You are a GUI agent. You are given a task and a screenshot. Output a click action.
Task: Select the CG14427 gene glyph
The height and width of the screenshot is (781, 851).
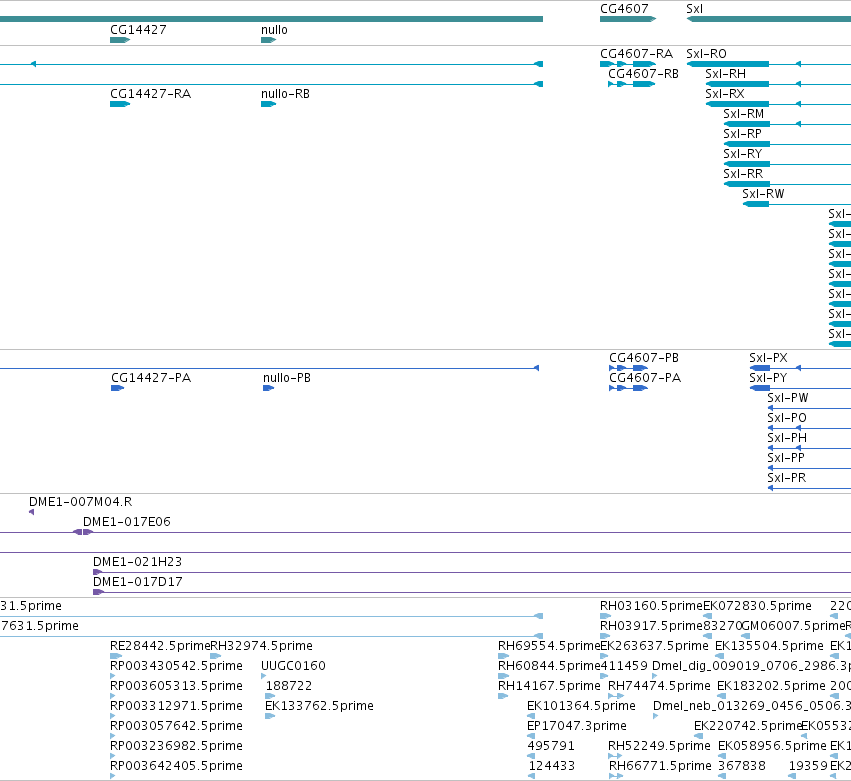pos(120,40)
